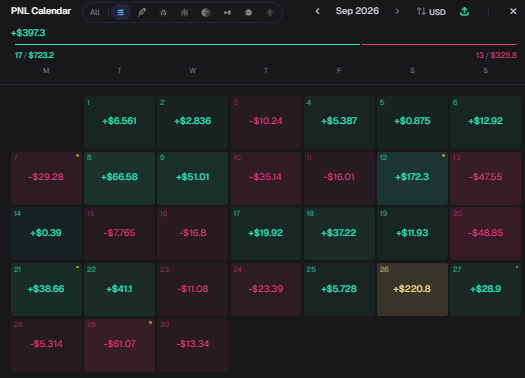The height and width of the screenshot is (378, 525).
Task: Open day 12 cell showing +$172.3
Action: pos(412,178)
